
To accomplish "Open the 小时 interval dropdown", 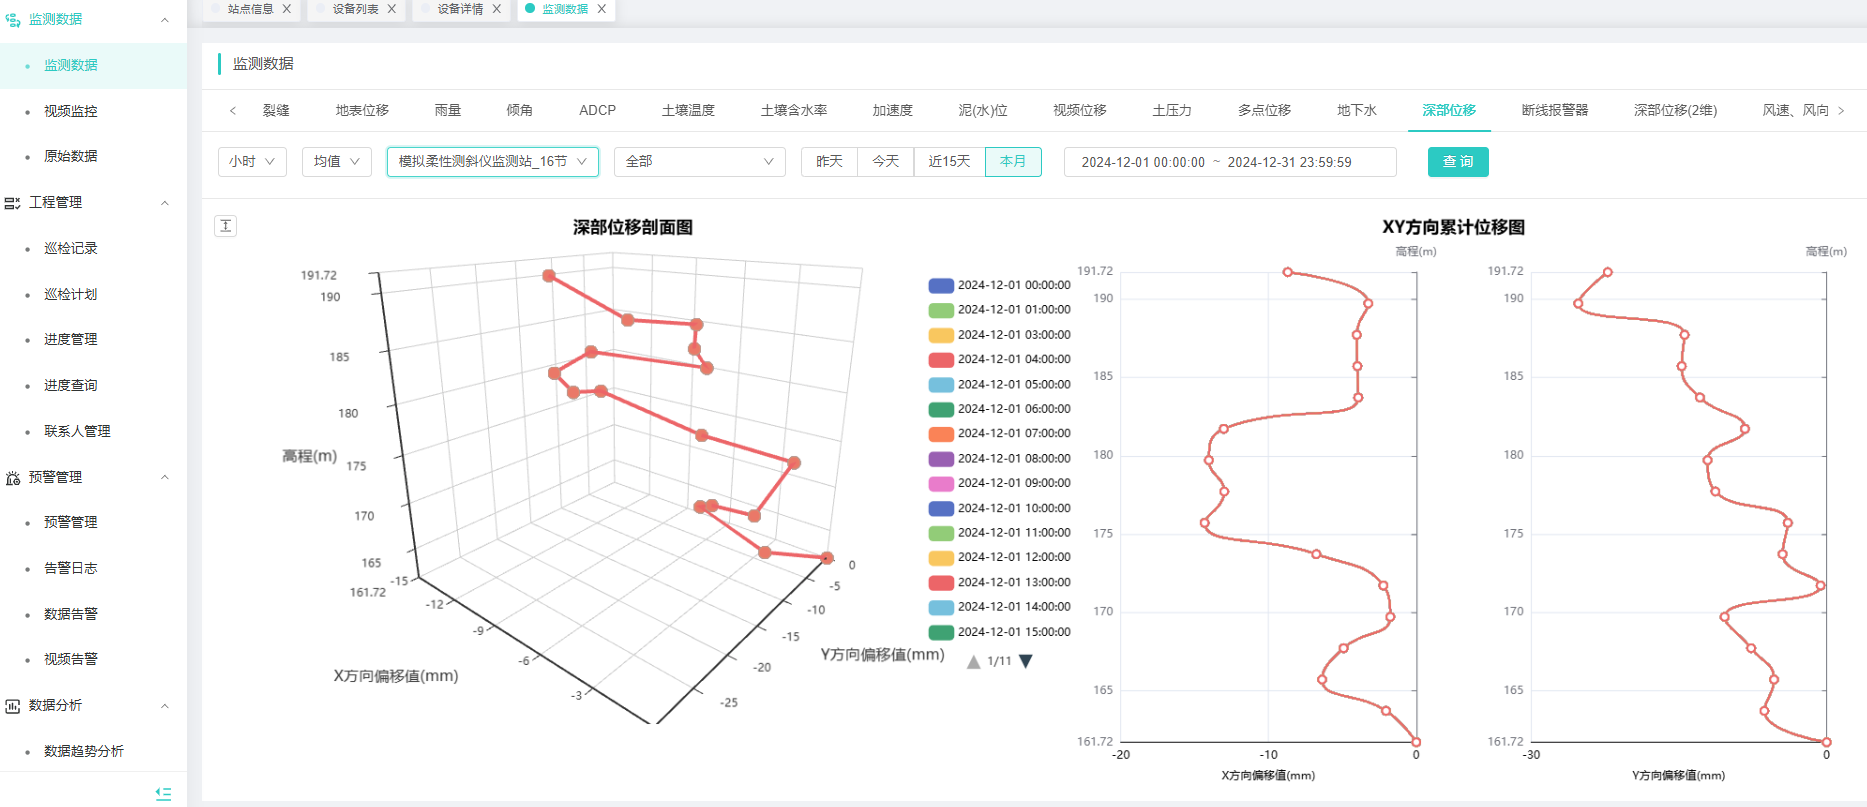I will coord(252,162).
